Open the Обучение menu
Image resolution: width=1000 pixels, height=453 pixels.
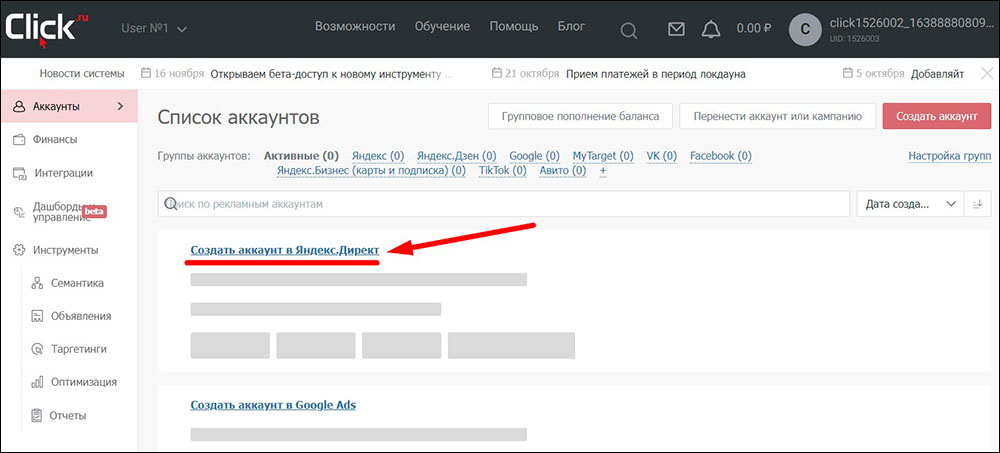coord(442,27)
